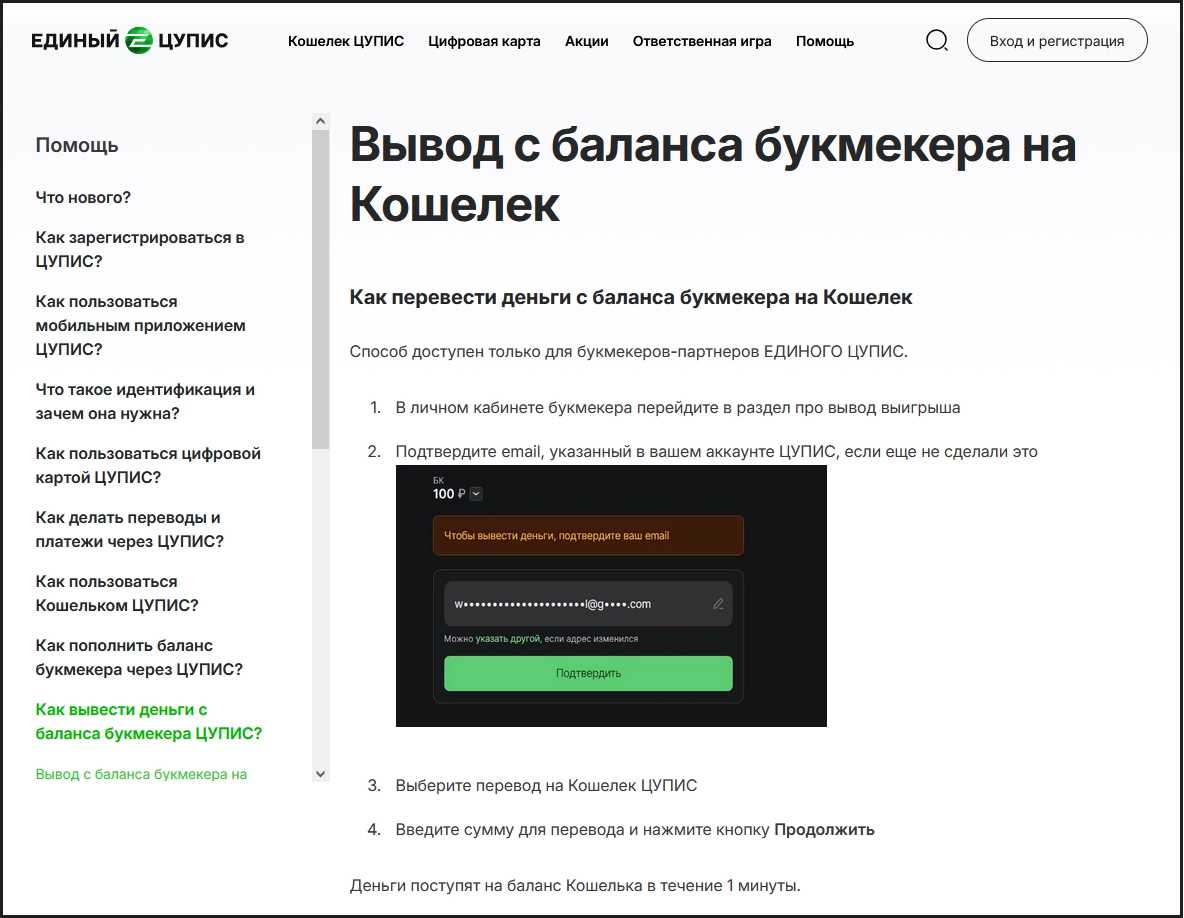
Task: Open search with the magnifier icon
Action: click(937, 41)
